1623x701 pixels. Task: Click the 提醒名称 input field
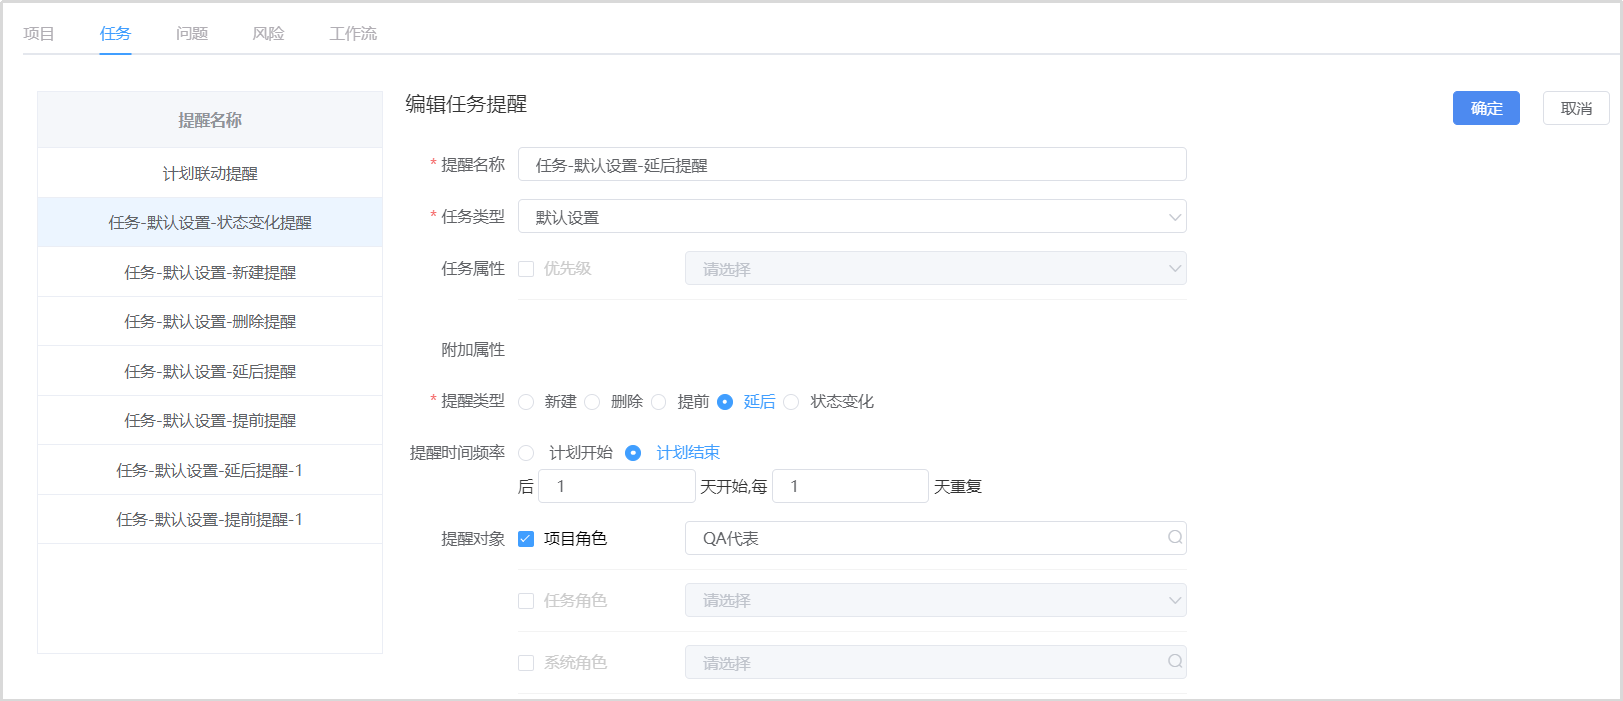851,165
